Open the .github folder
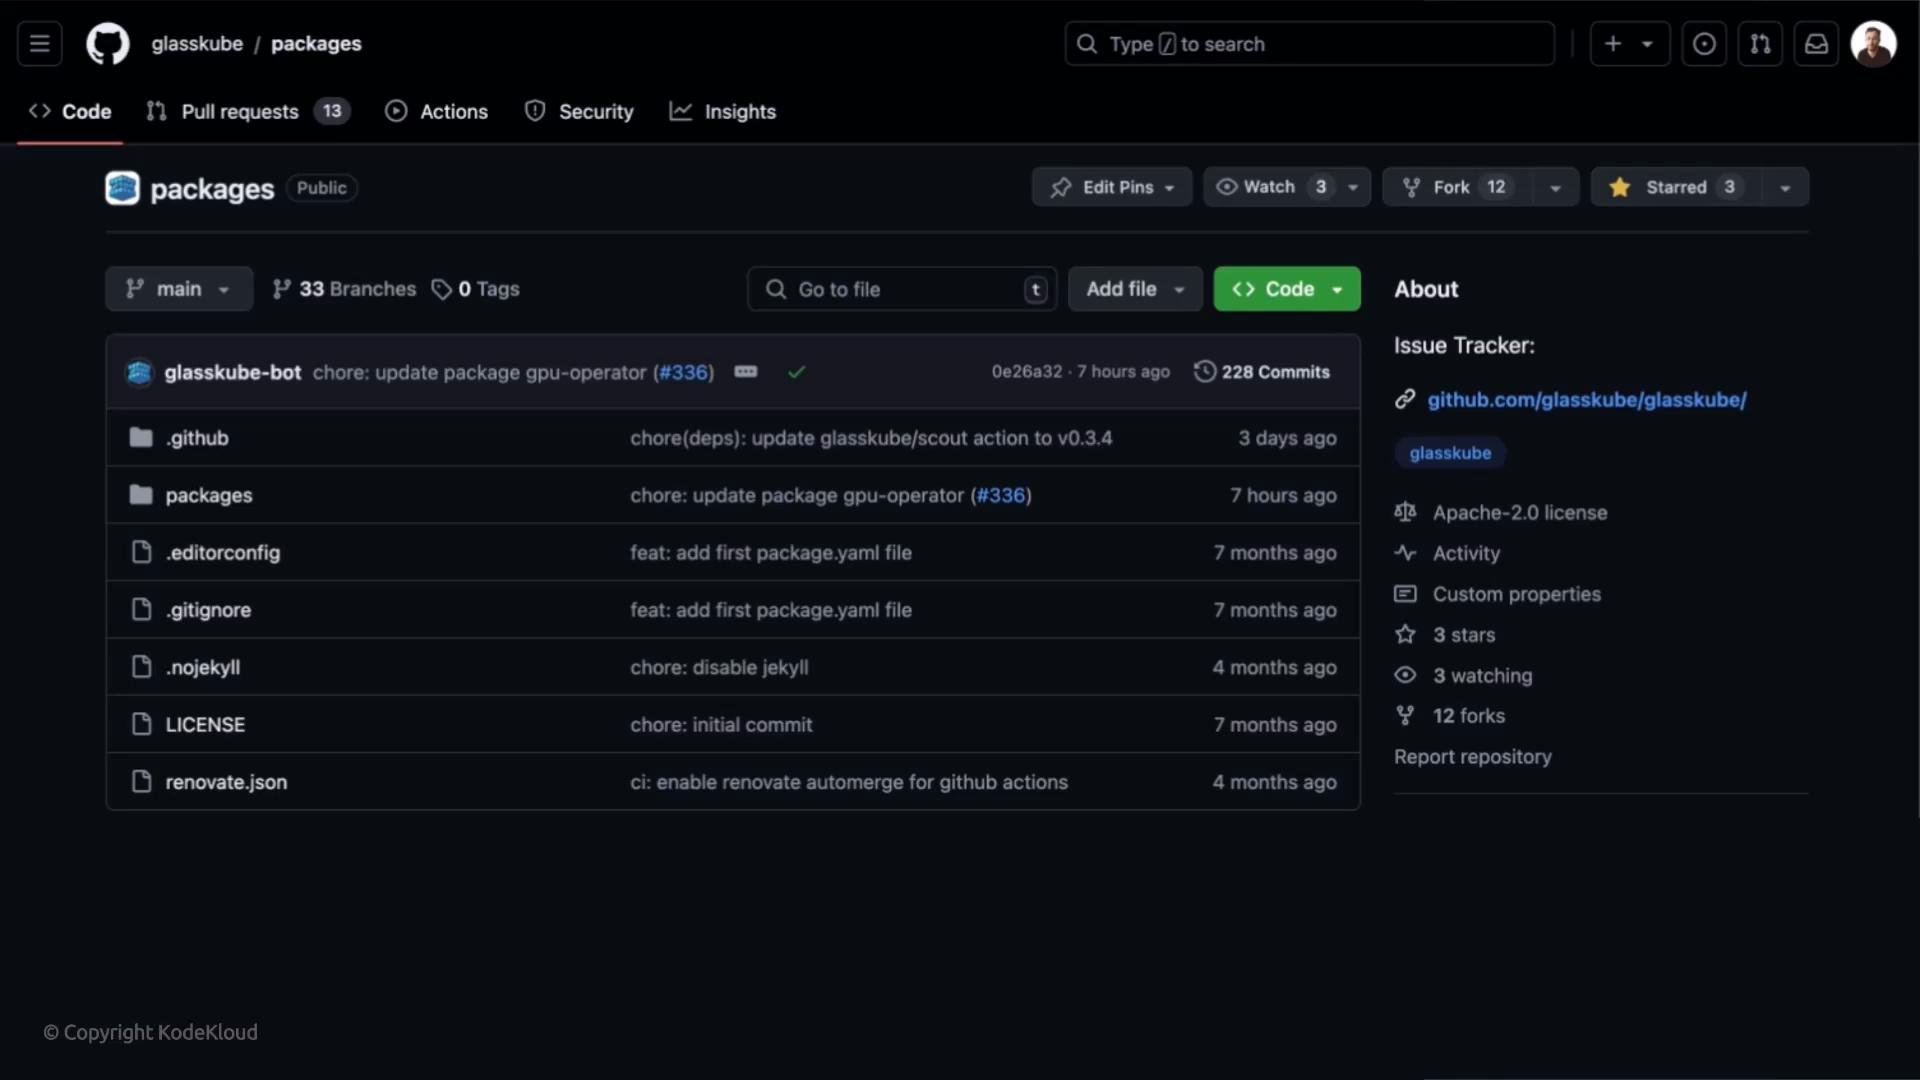The width and height of the screenshot is (1920, 1080). click(x=197, y=438)
